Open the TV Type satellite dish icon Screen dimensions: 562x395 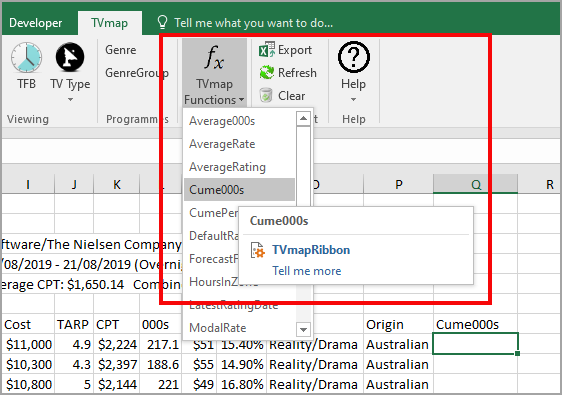coord(70,57)
